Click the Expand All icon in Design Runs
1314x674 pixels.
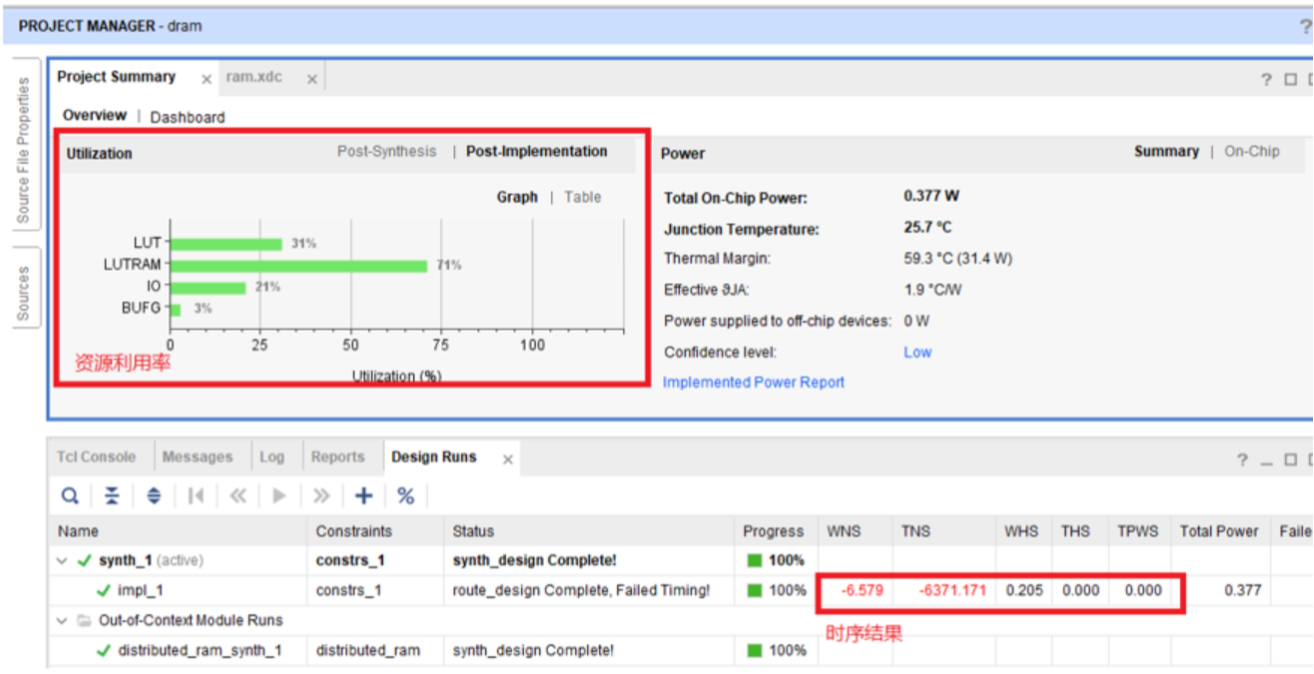click(153, 496)
